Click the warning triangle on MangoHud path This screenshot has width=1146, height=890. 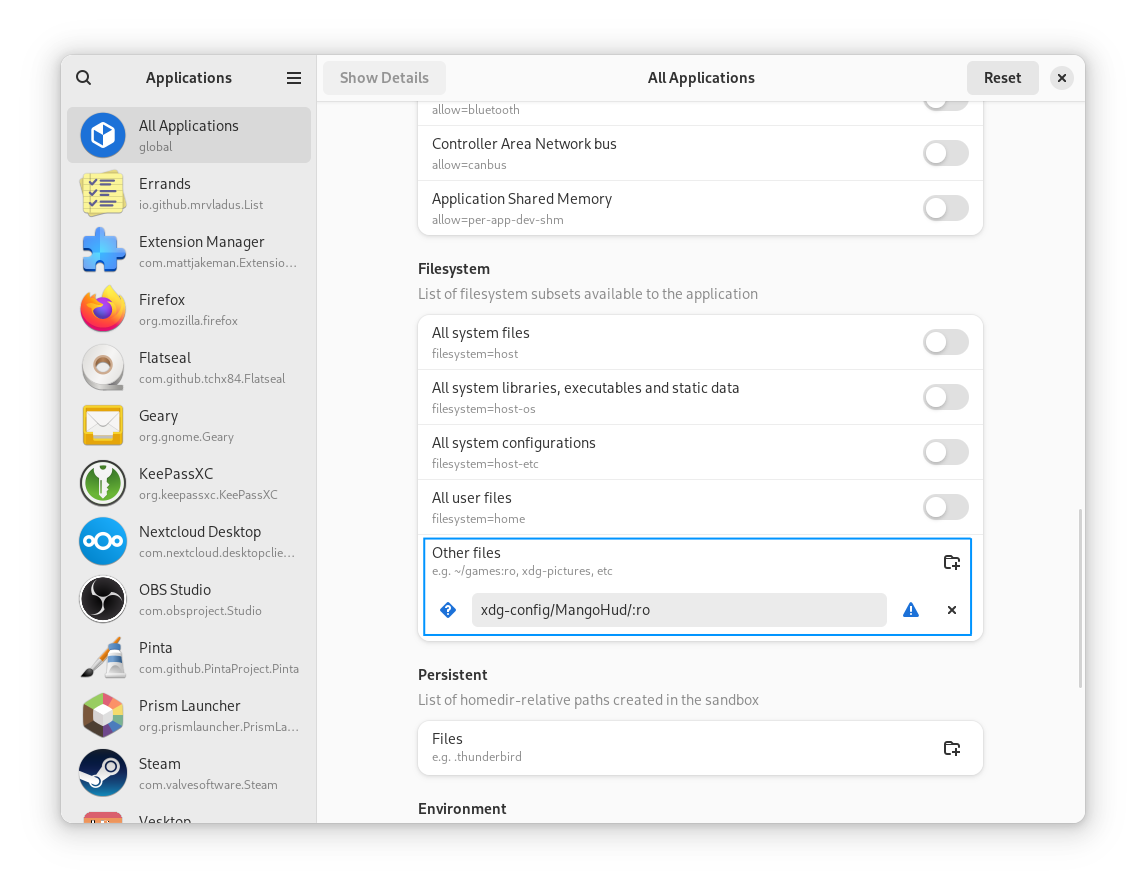[910, 610]
